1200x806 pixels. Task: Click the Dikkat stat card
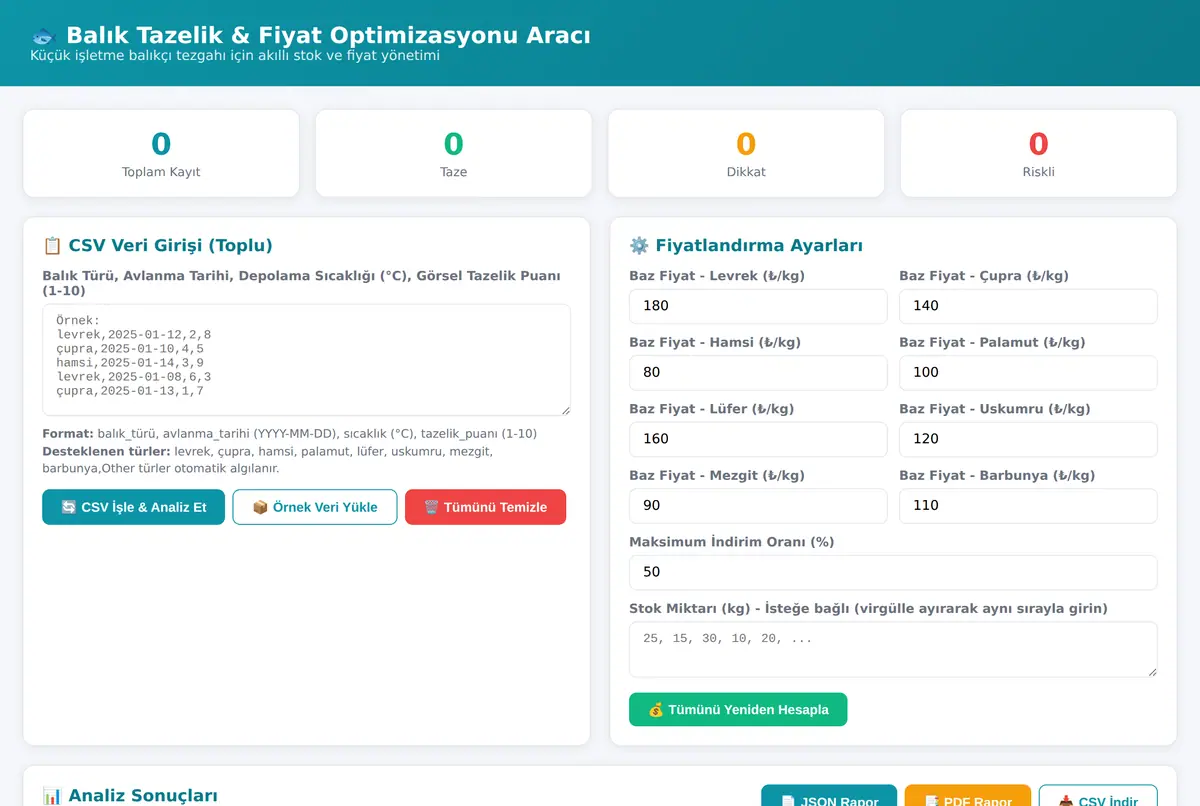point(746,153)
